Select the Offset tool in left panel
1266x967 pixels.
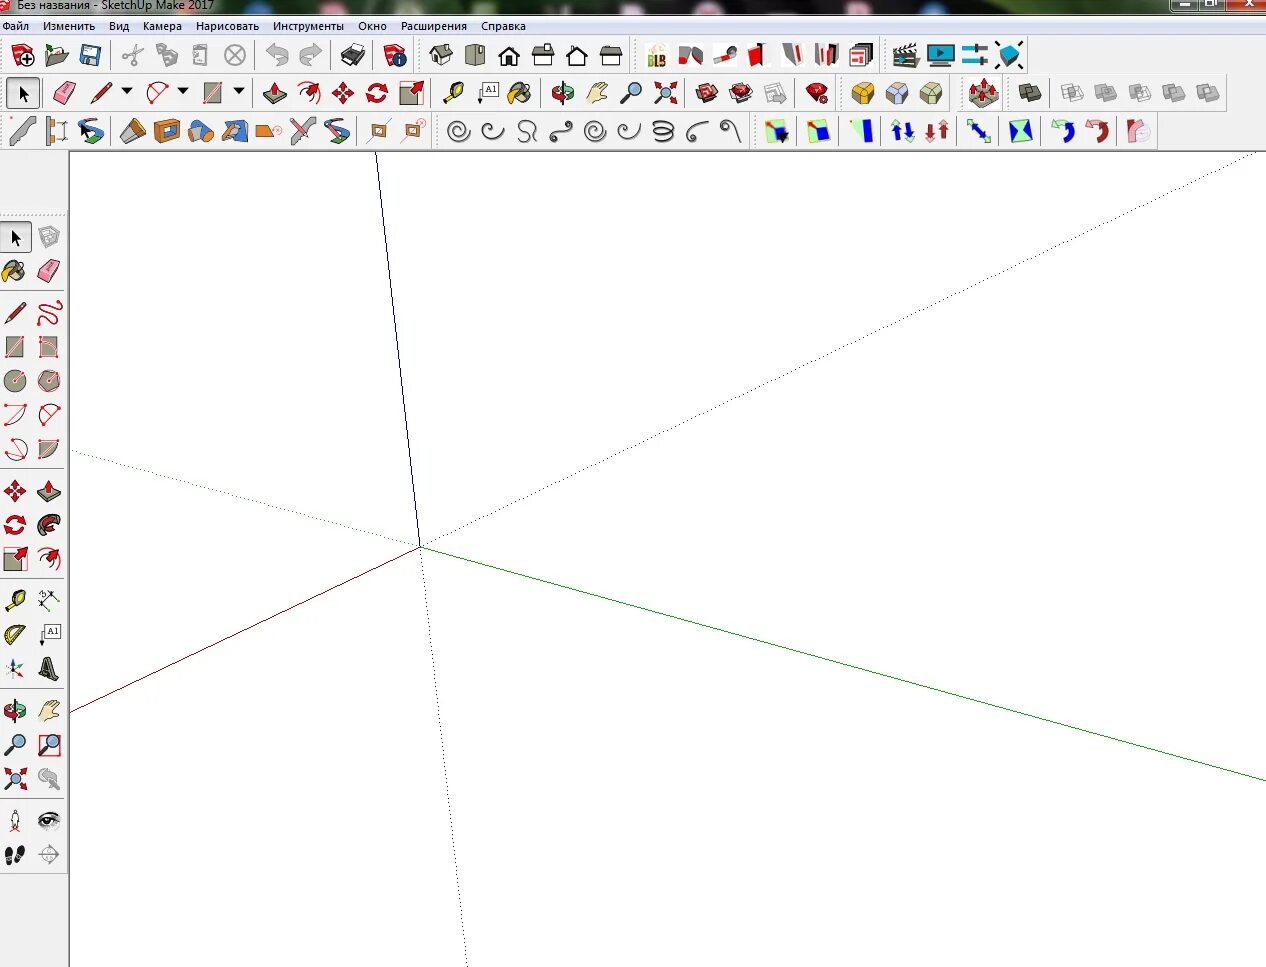point(49,559)
